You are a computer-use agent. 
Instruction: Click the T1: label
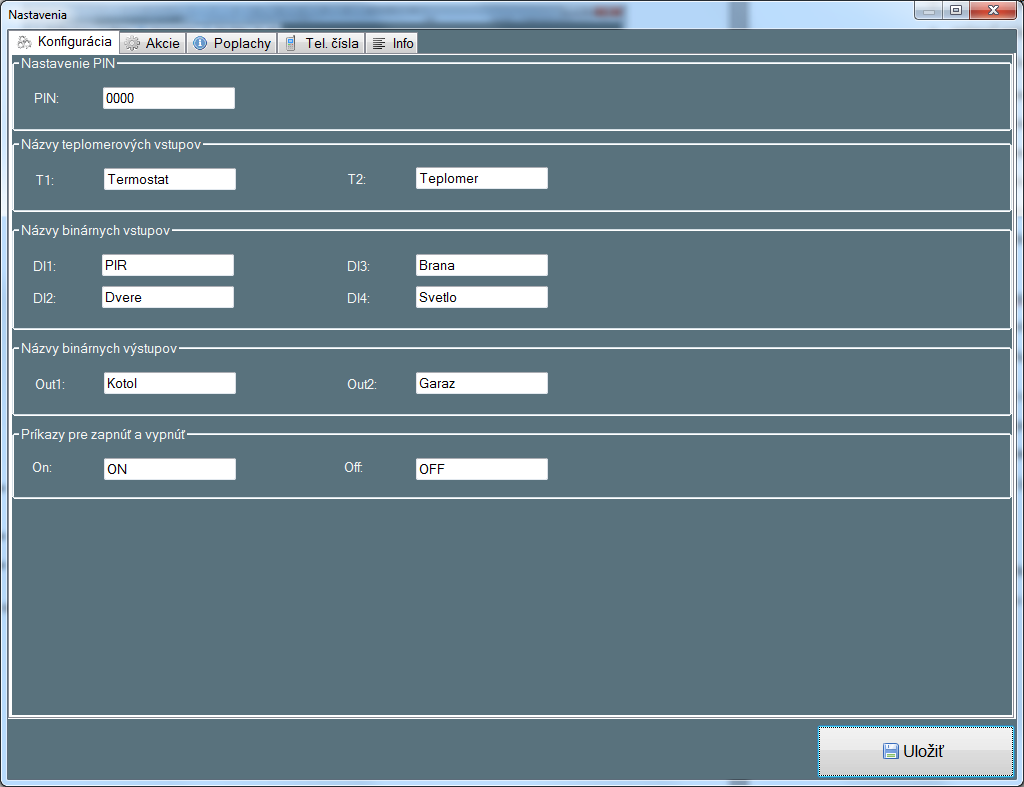[44, 180]
